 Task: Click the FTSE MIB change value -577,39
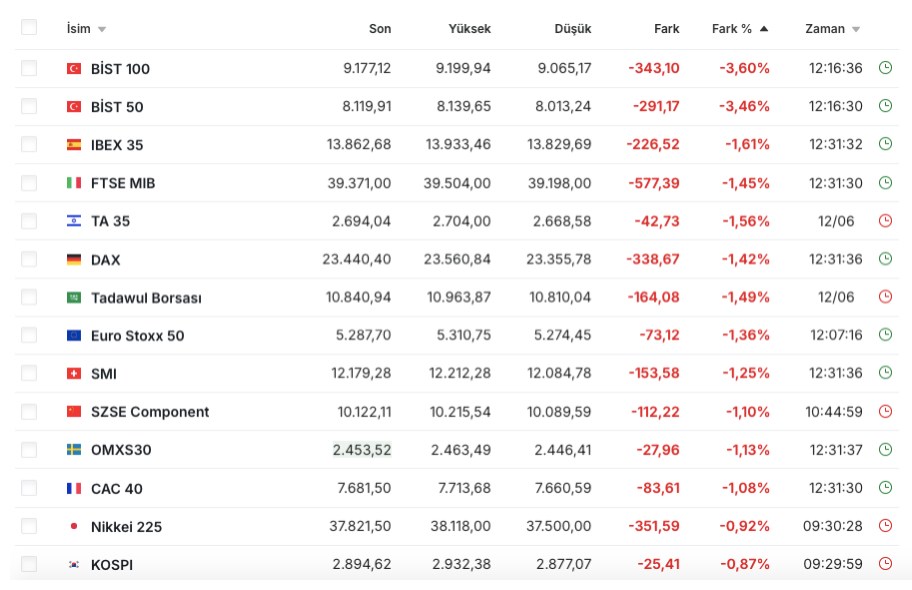654,183
